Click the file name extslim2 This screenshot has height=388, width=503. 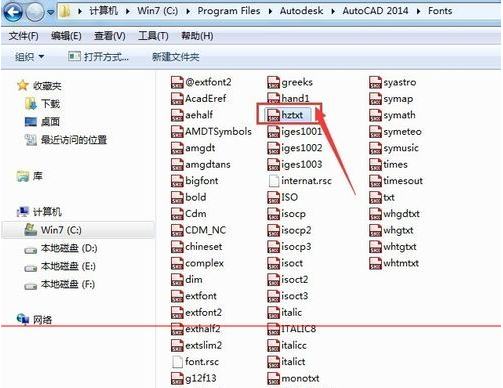click(203, 345)
